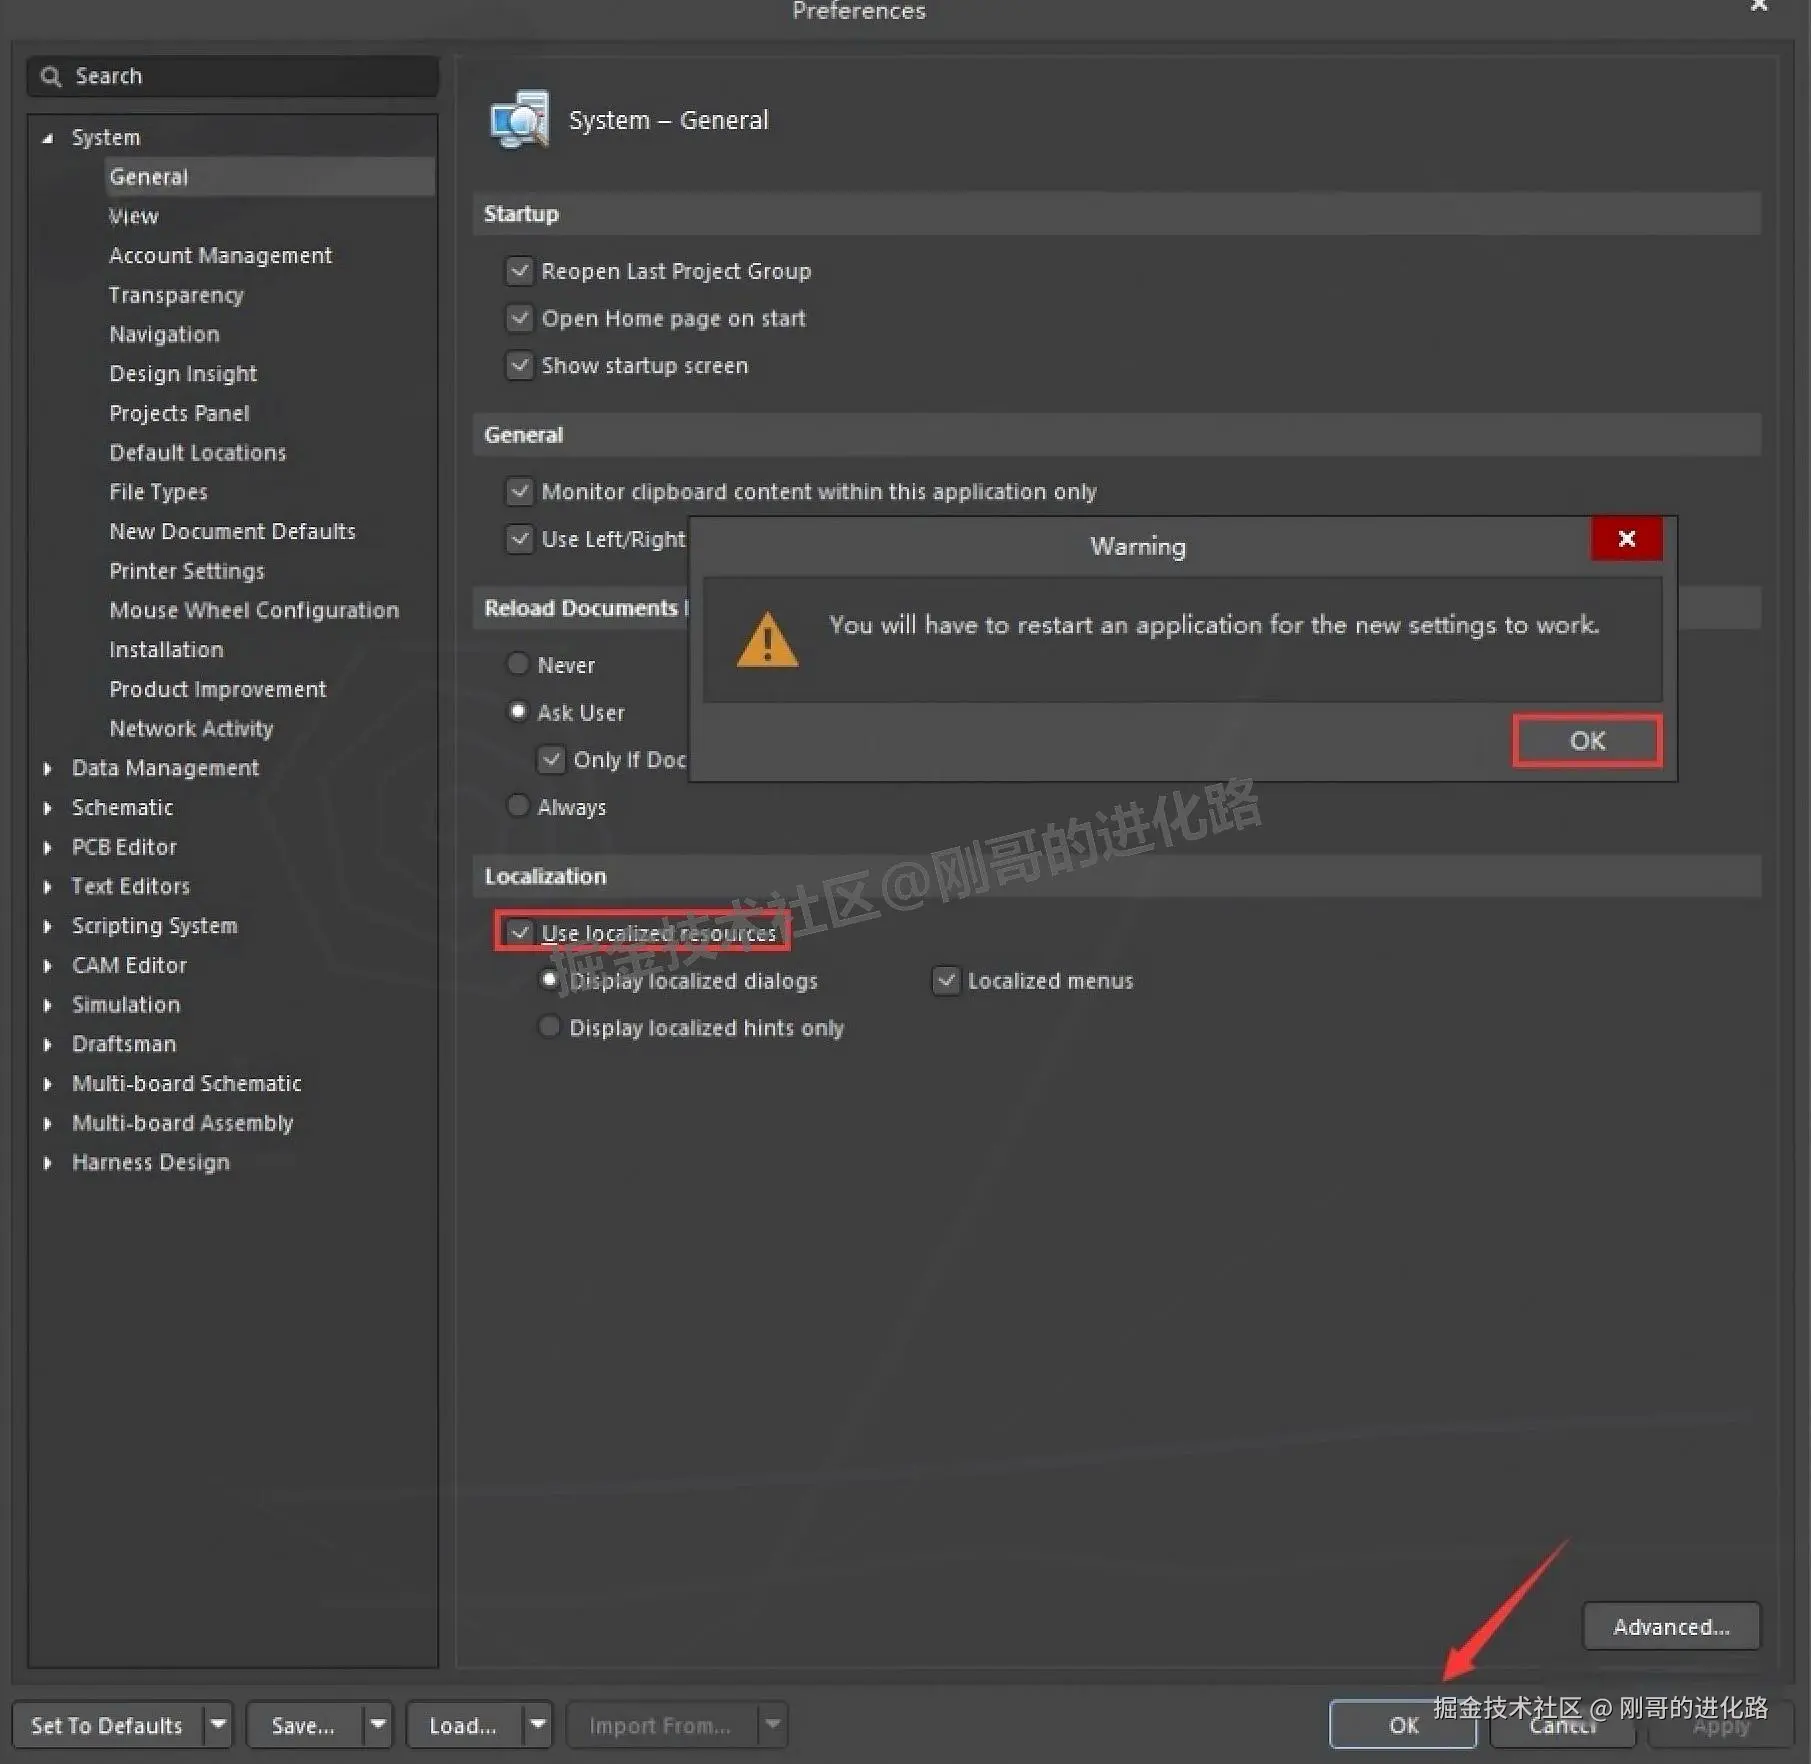Toggle Open Home page on start

[x=519, y=318]
